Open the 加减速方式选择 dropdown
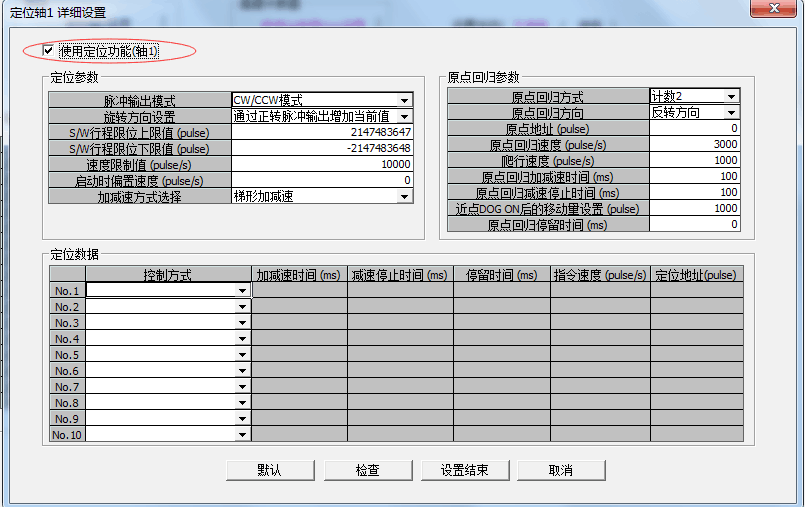Viewport: 805px width, 507px height. tap(404, 197)
